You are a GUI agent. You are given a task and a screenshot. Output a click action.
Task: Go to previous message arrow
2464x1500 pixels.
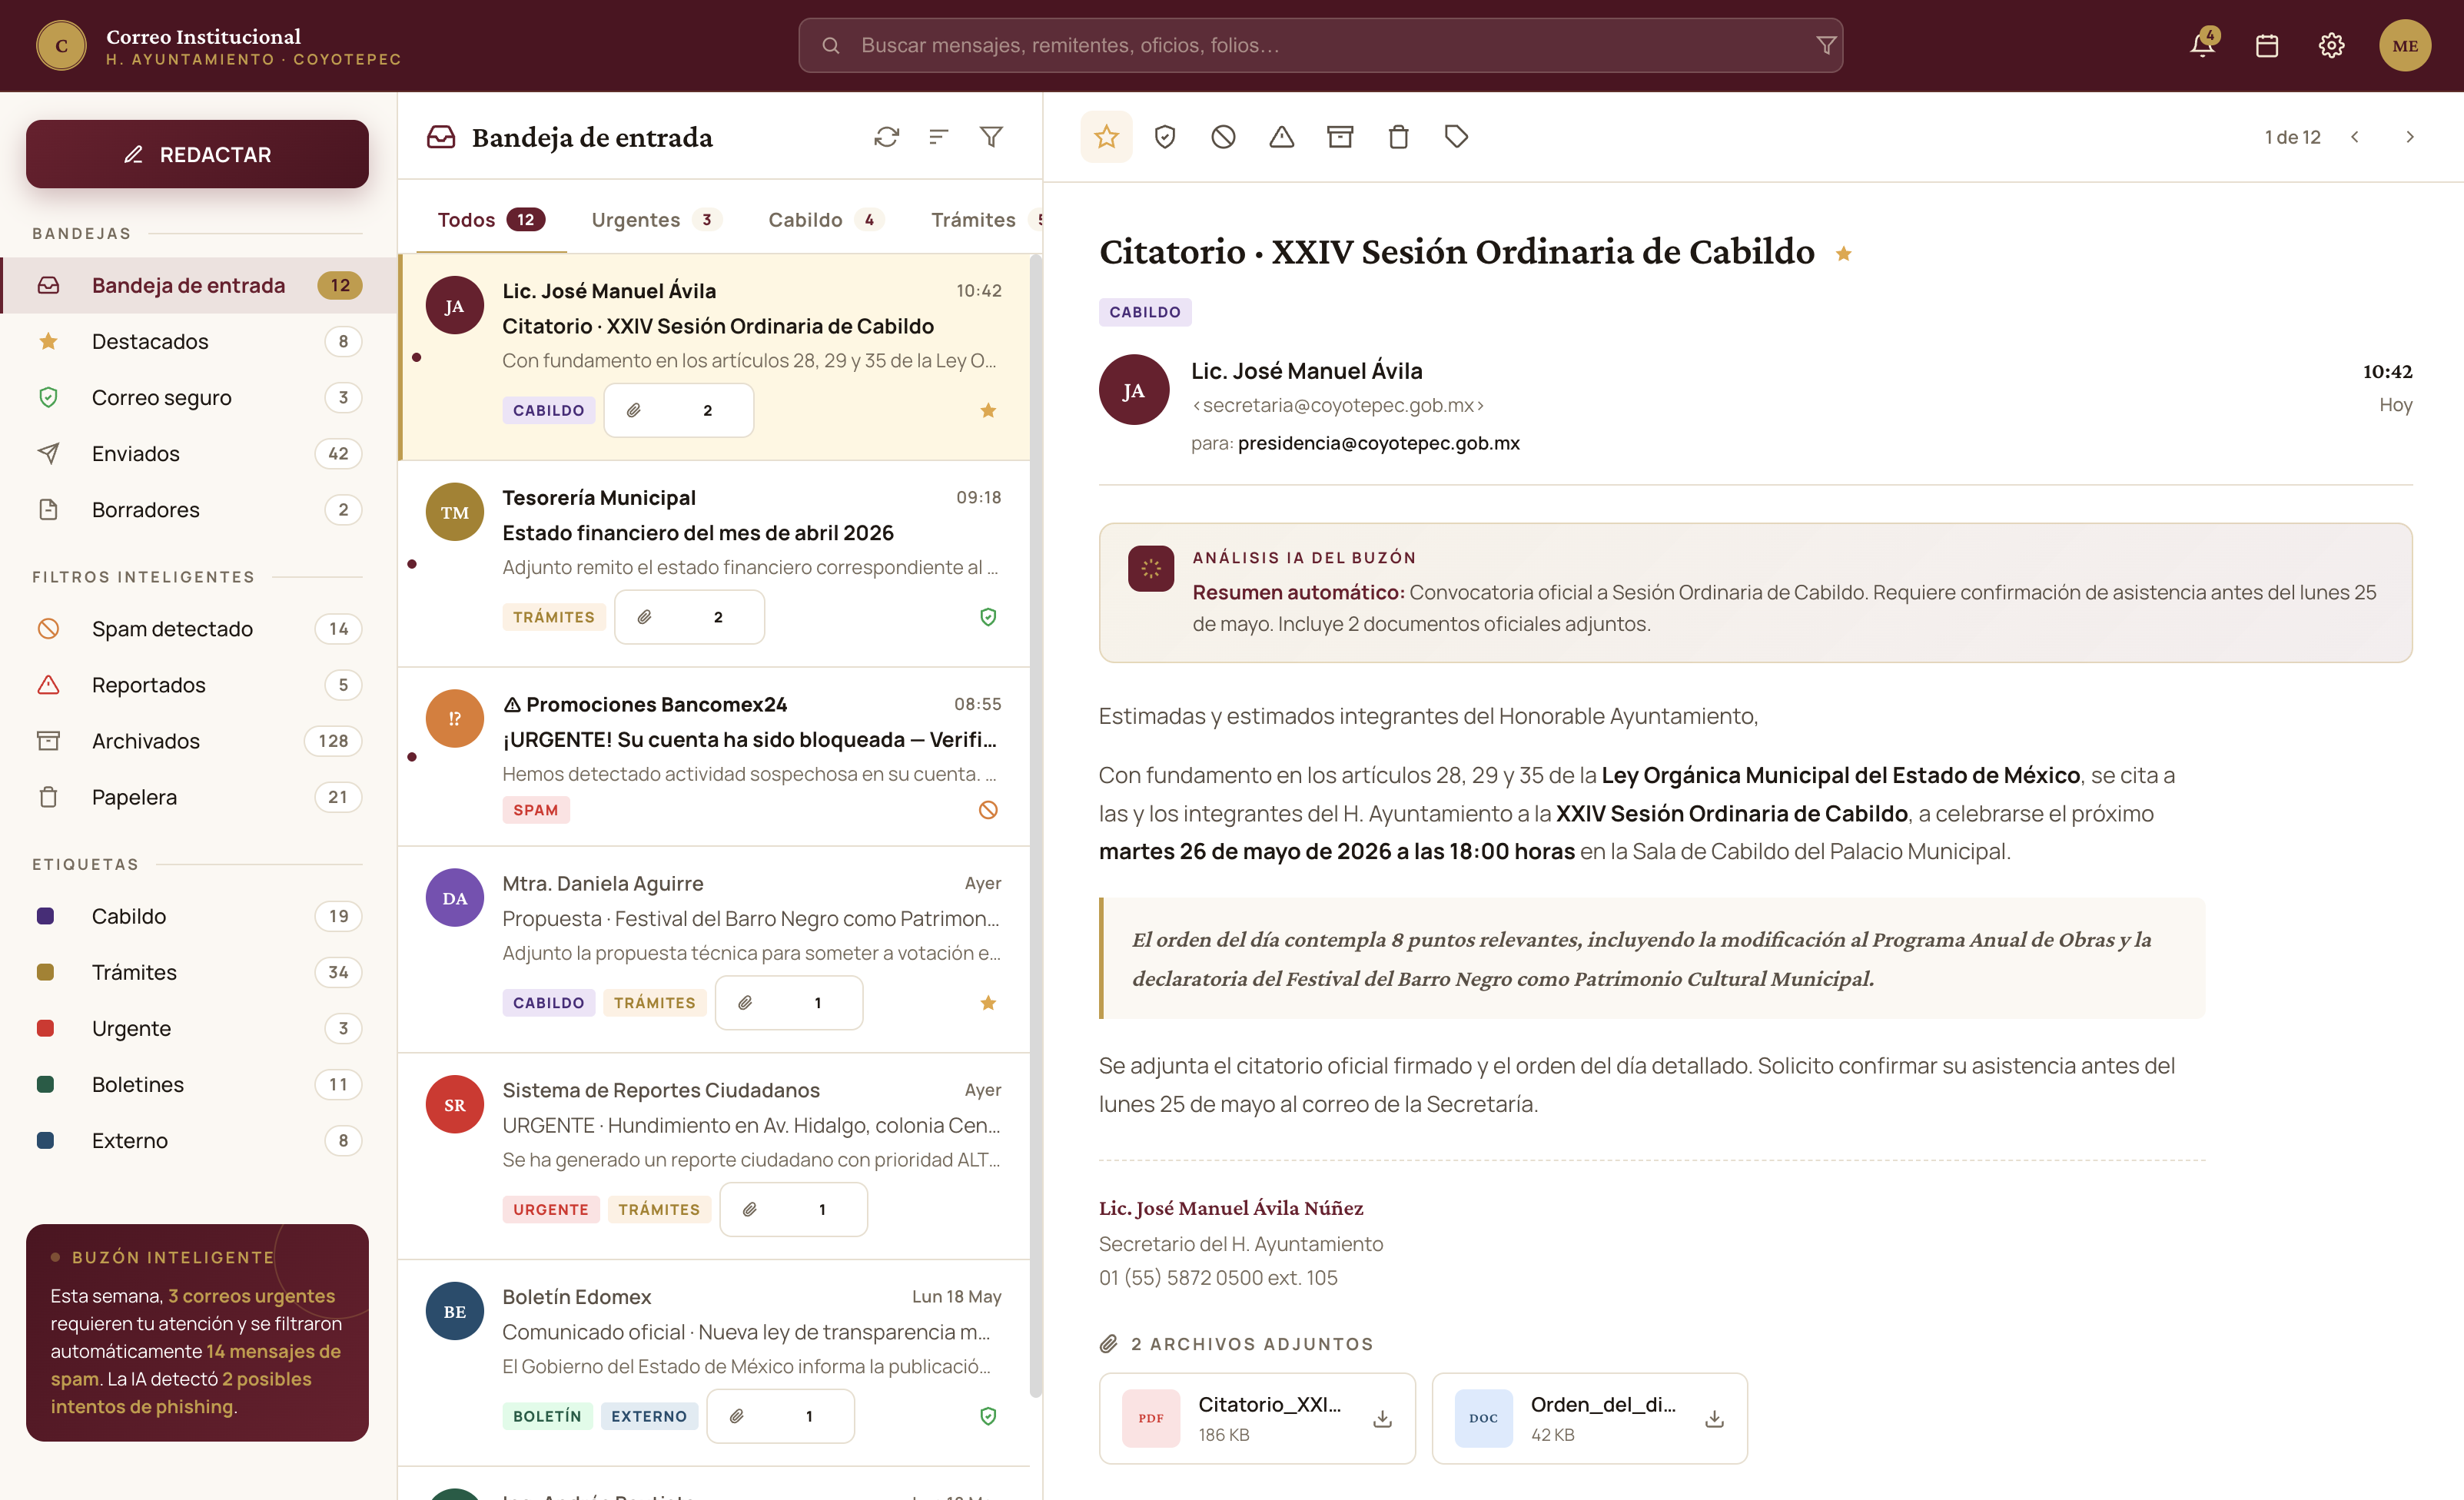[2355, 137]
